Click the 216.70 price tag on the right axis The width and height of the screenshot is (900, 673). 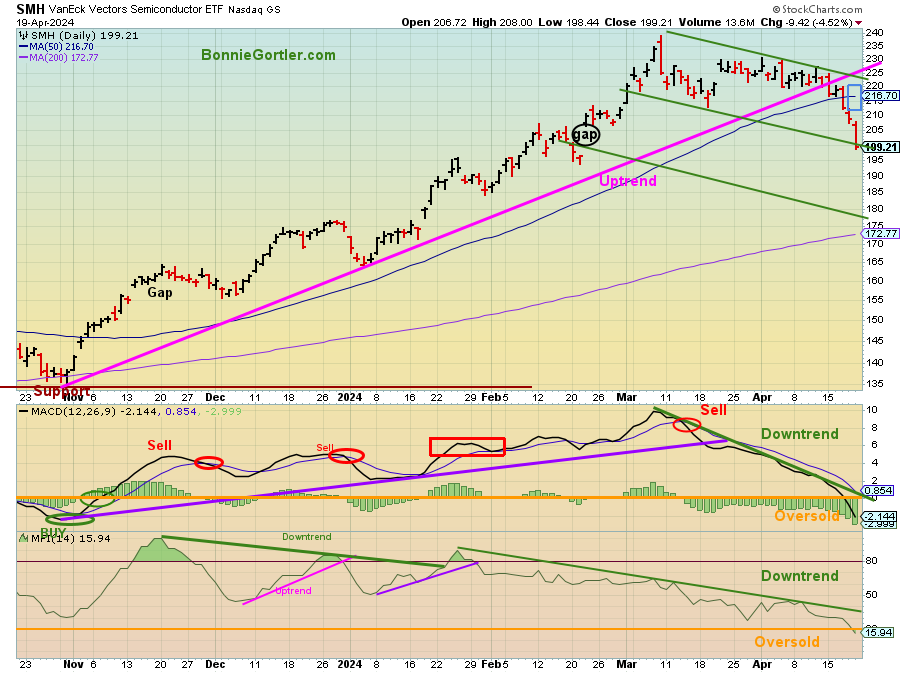click(x=880, y=96)
